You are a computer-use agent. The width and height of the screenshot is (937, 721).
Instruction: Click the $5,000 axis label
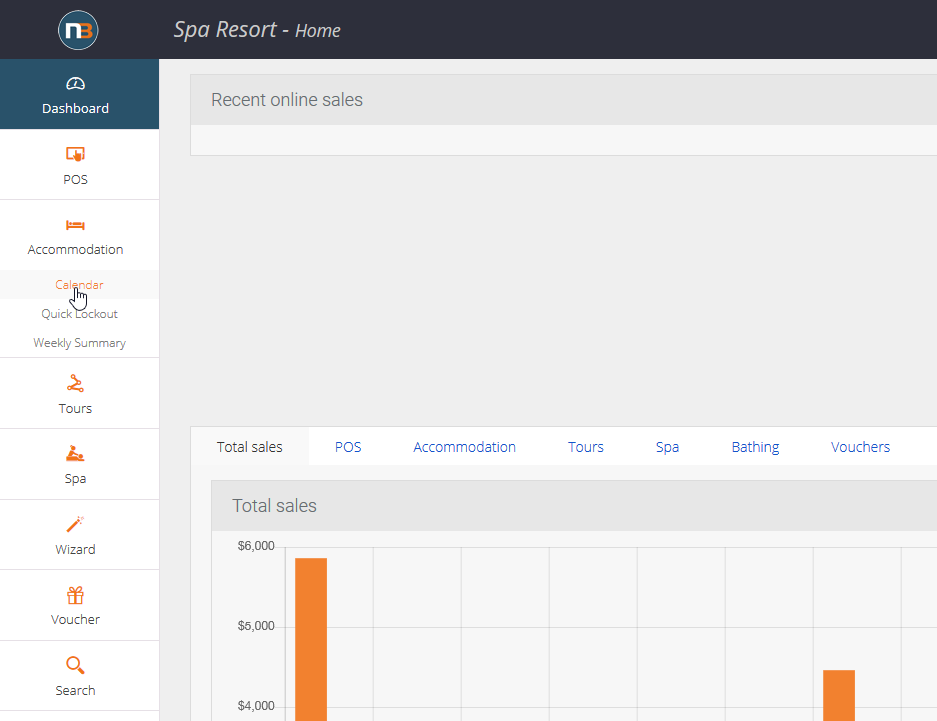(256, 626)
